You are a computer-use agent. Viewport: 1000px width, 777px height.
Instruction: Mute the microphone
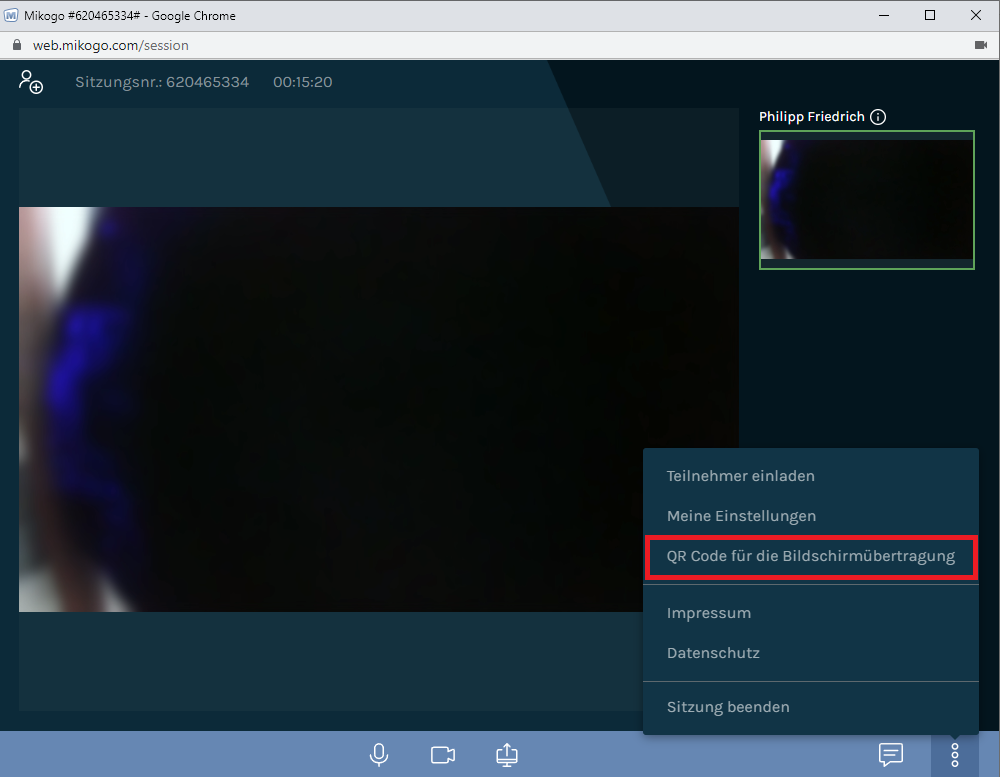click(x=379, y=755)
